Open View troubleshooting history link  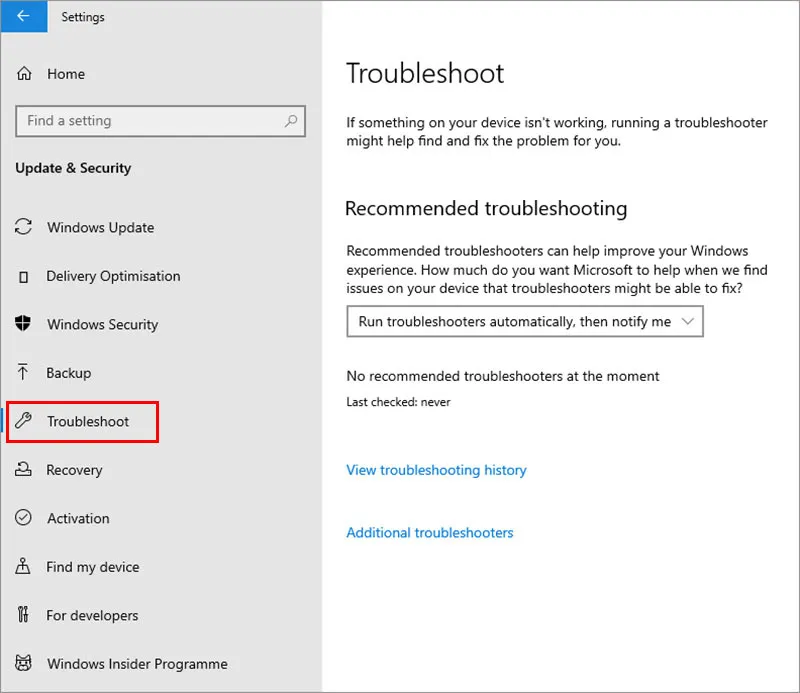pyautogui.click(x=436, y=470)
